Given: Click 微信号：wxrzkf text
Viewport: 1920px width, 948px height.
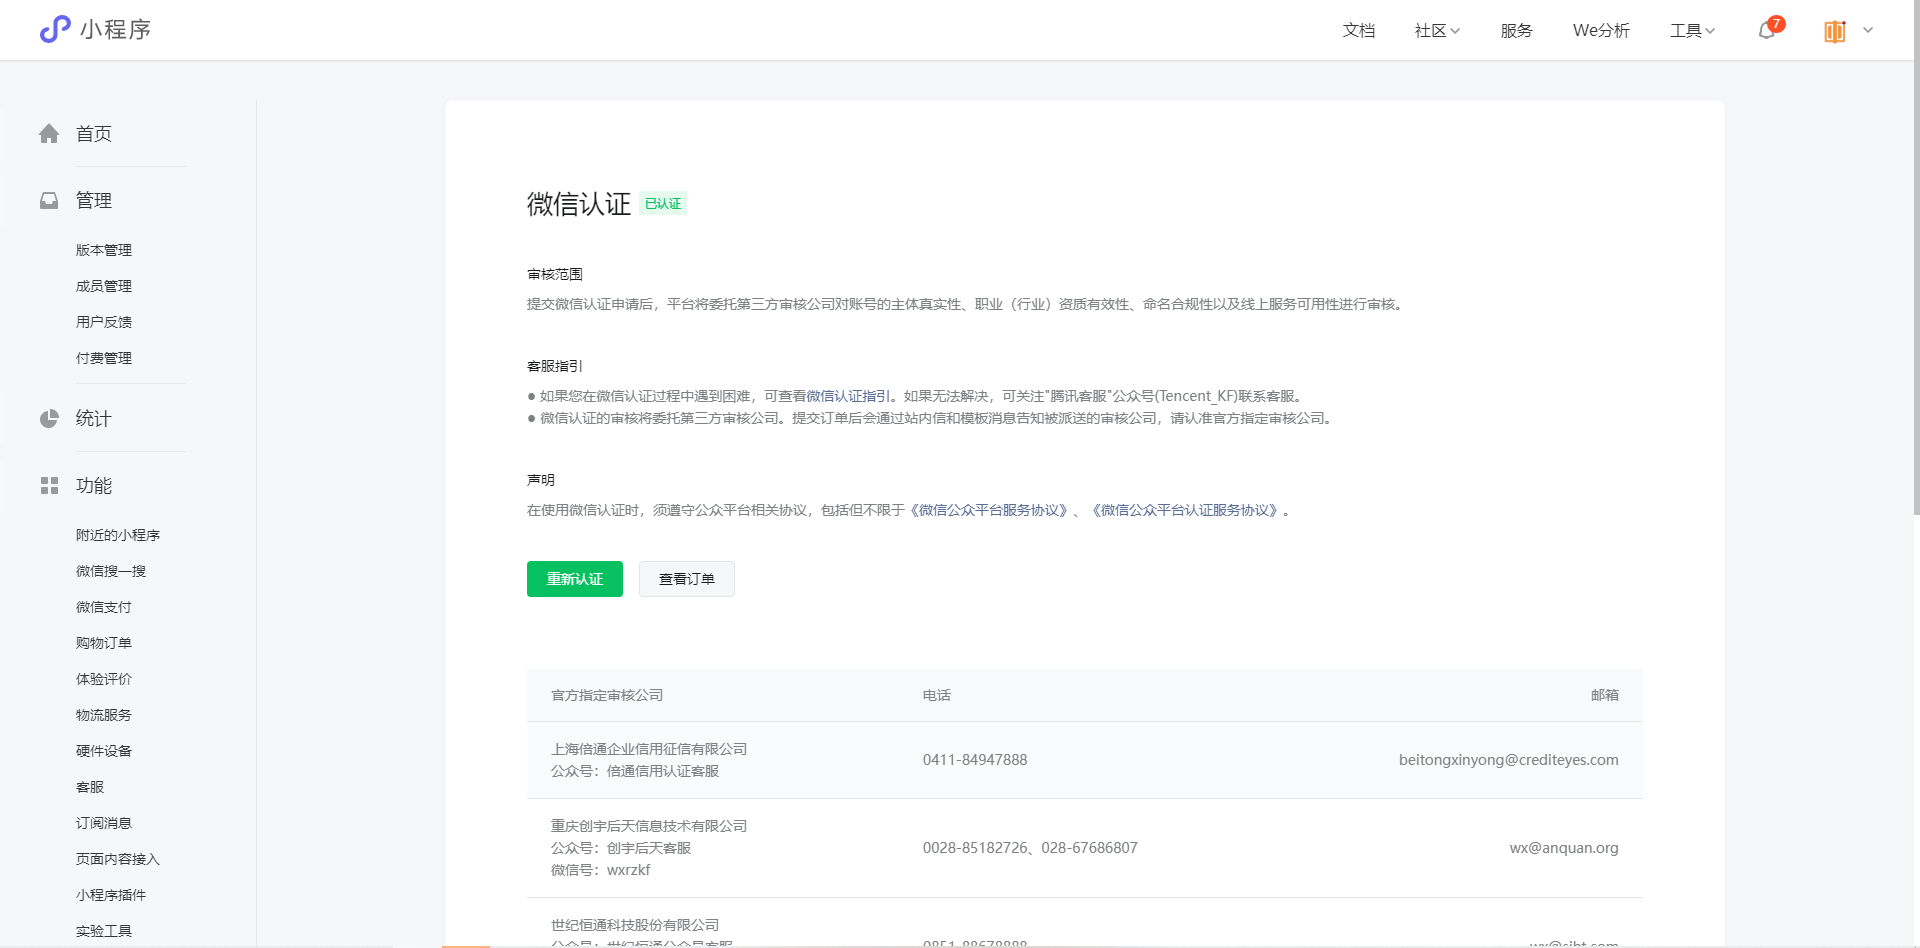Looking at the screenshot, I should pyautogui.click(x=601, y=870).
